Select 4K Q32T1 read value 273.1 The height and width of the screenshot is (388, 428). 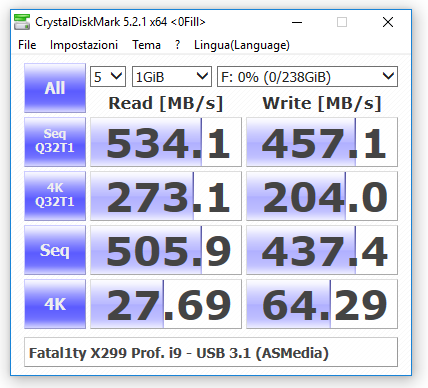tap(166, 196)
